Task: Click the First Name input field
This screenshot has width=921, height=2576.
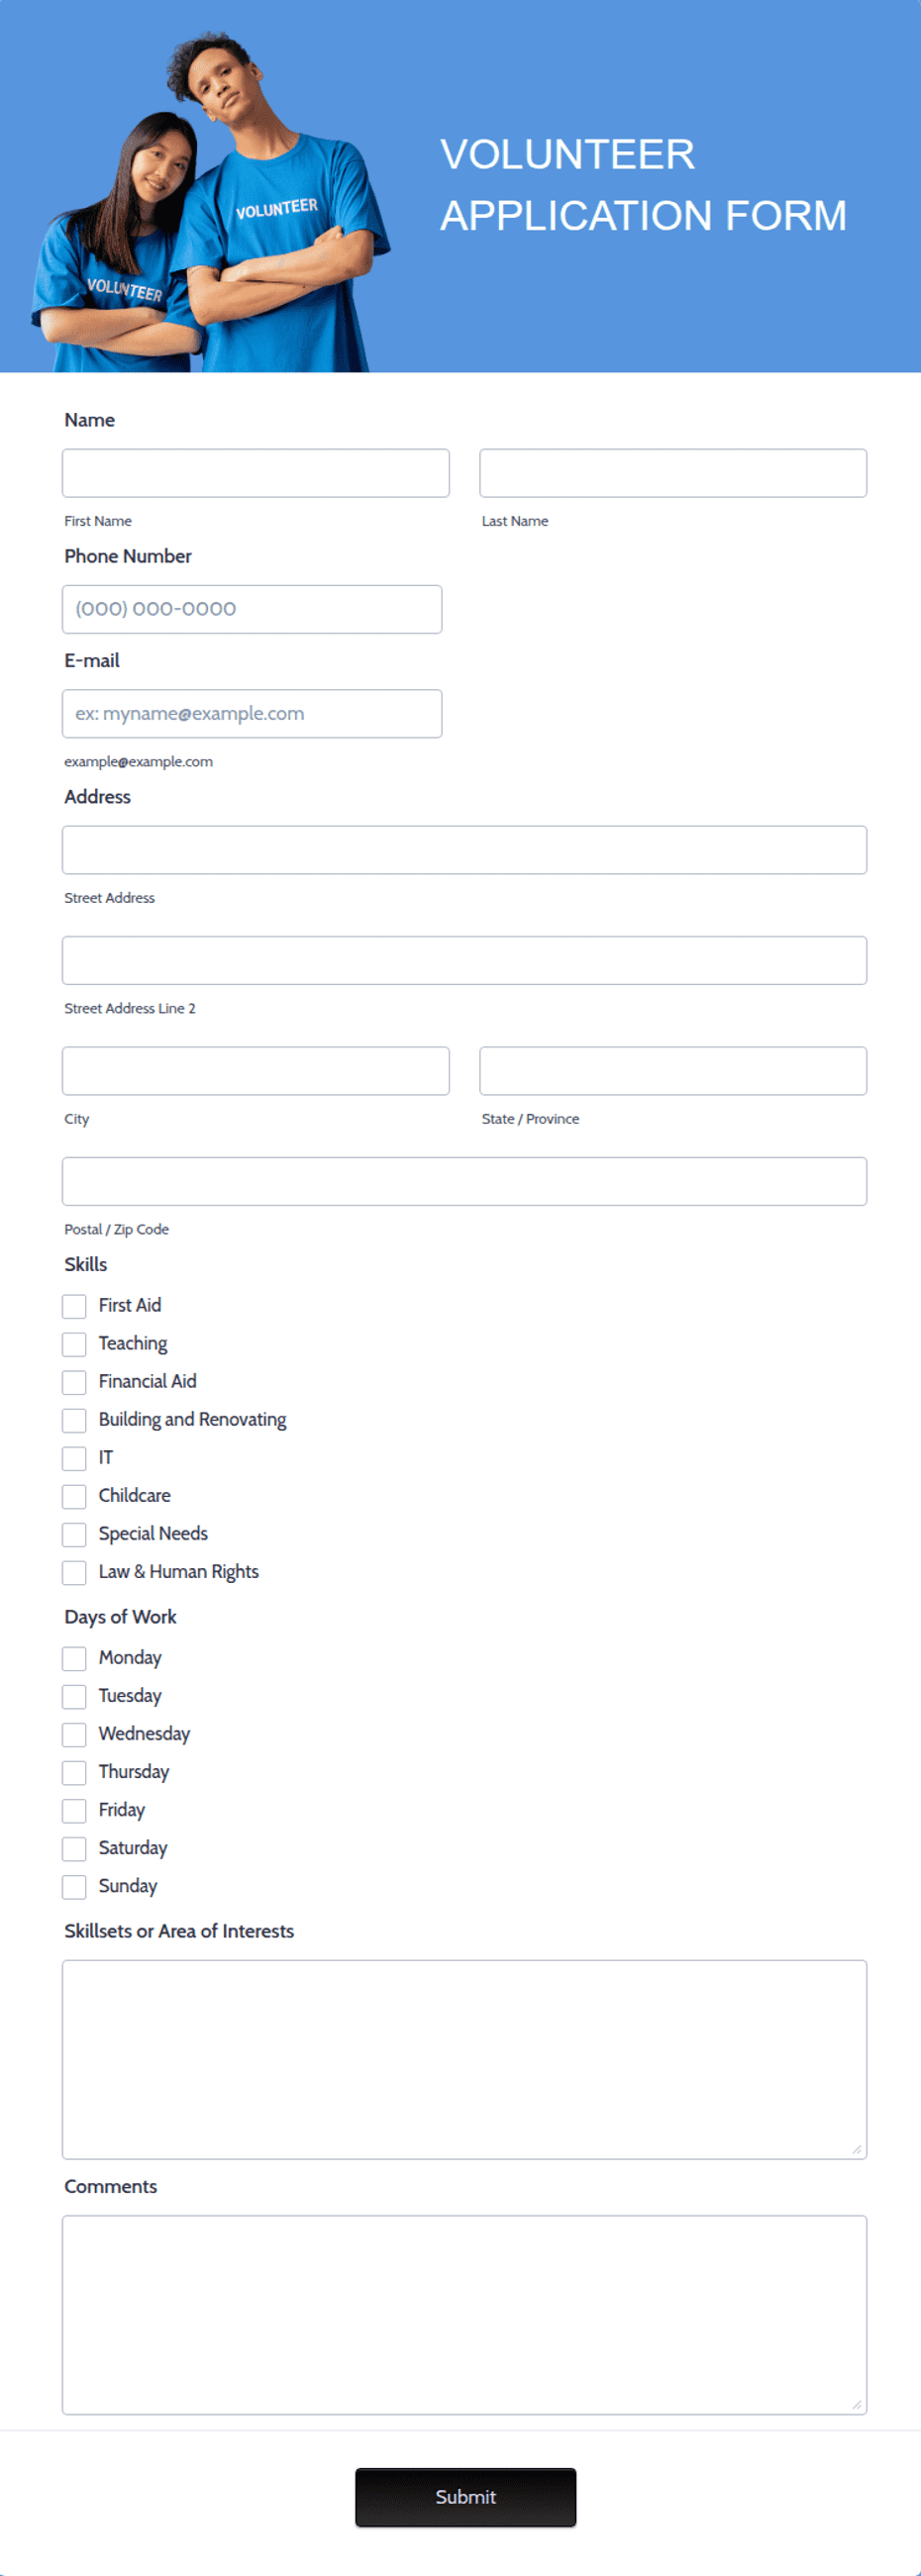Action: pos(255,473)
